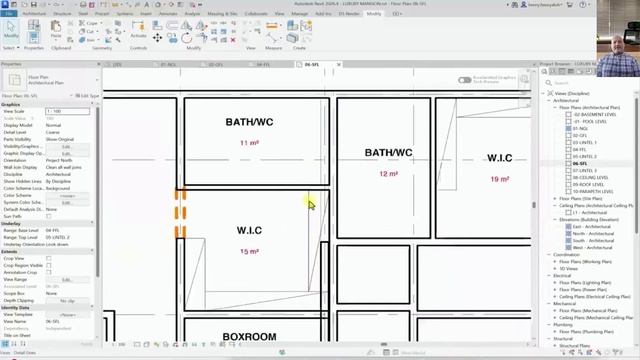Click the search magnifier in Project Browser

pos(549,83)
